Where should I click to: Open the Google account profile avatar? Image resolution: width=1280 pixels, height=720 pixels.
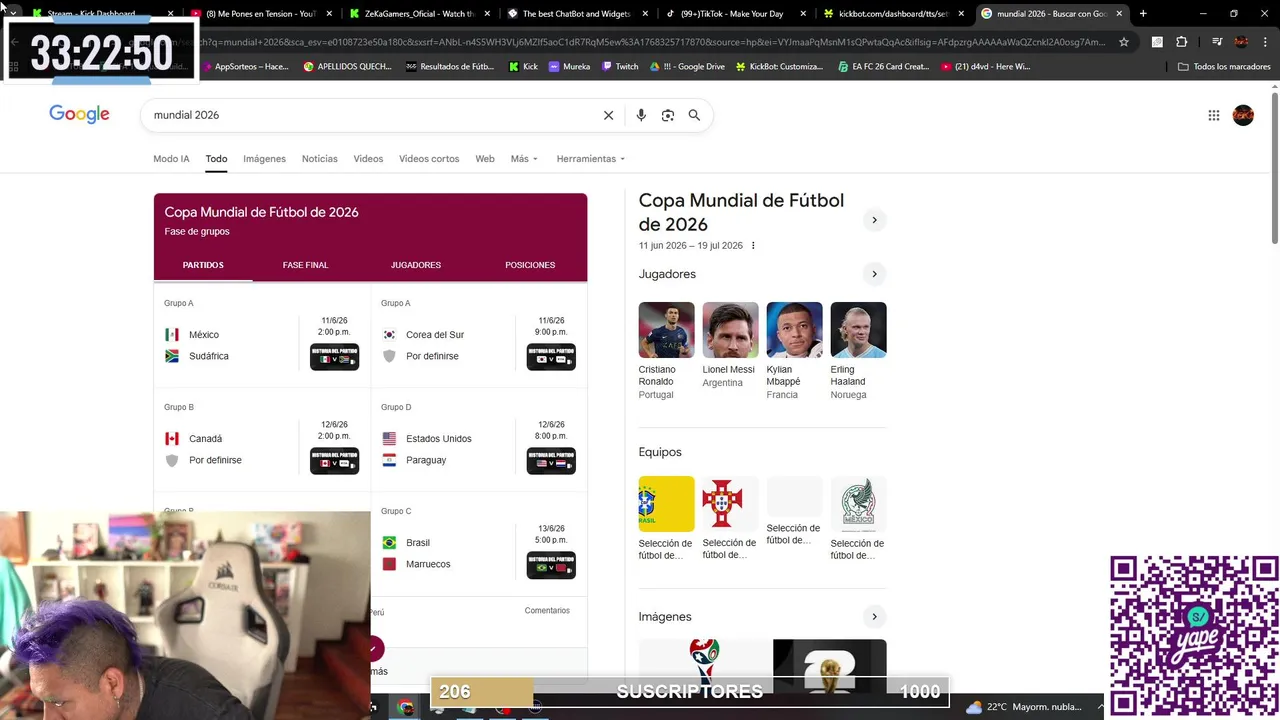coord(1243,115)
